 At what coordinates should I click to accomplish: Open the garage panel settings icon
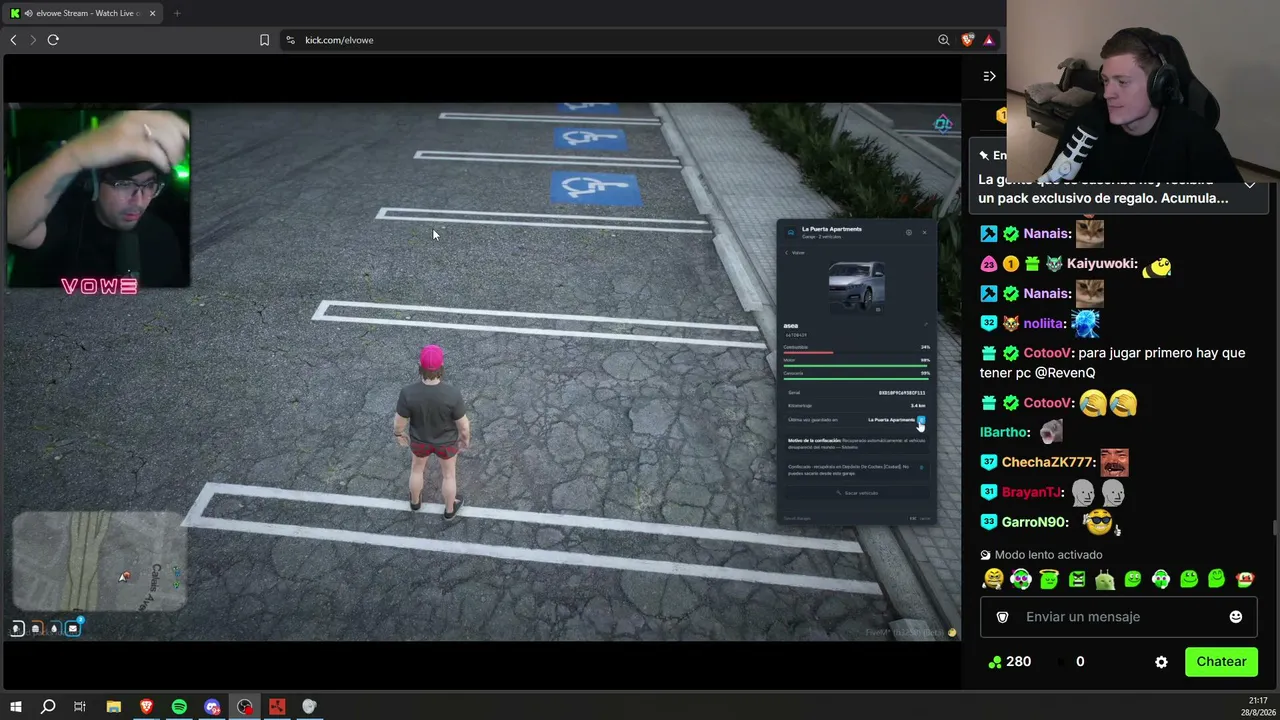click(909, 233)
